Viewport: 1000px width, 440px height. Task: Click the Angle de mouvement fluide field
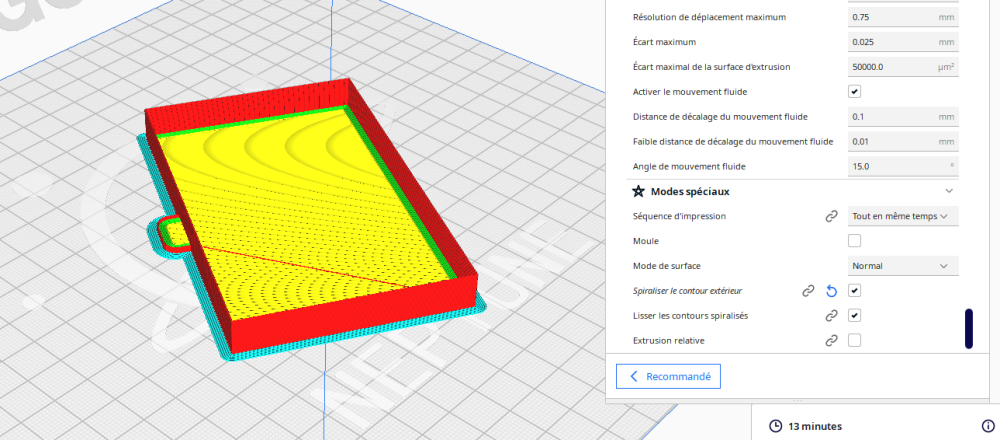tap(903, 166)
